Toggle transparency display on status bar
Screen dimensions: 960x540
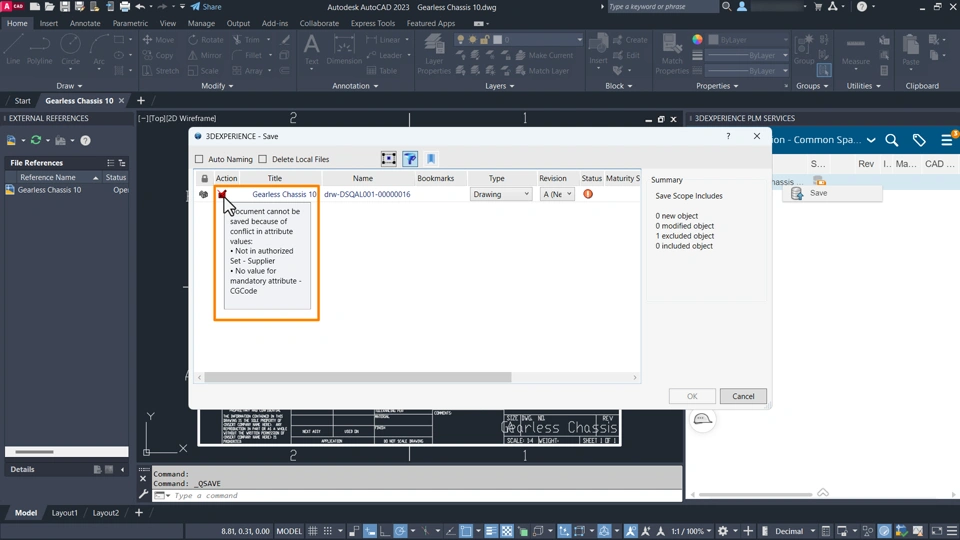[507, 531]
